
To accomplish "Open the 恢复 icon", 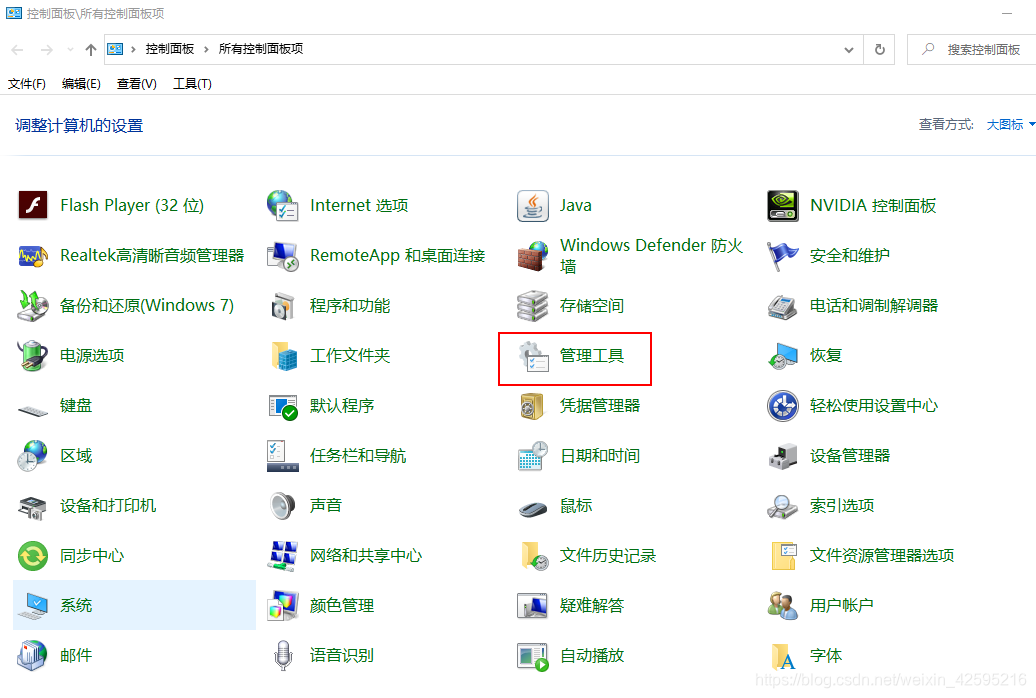I will coord(783,356).
